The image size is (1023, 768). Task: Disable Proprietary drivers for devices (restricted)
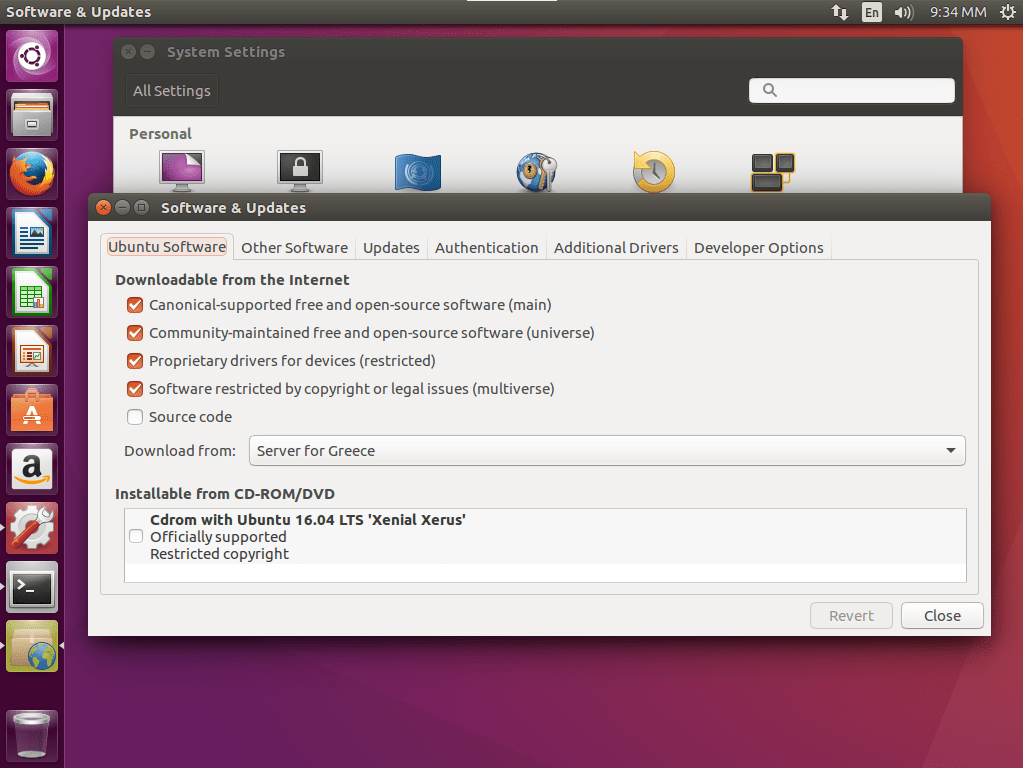[x=135, y=361]
